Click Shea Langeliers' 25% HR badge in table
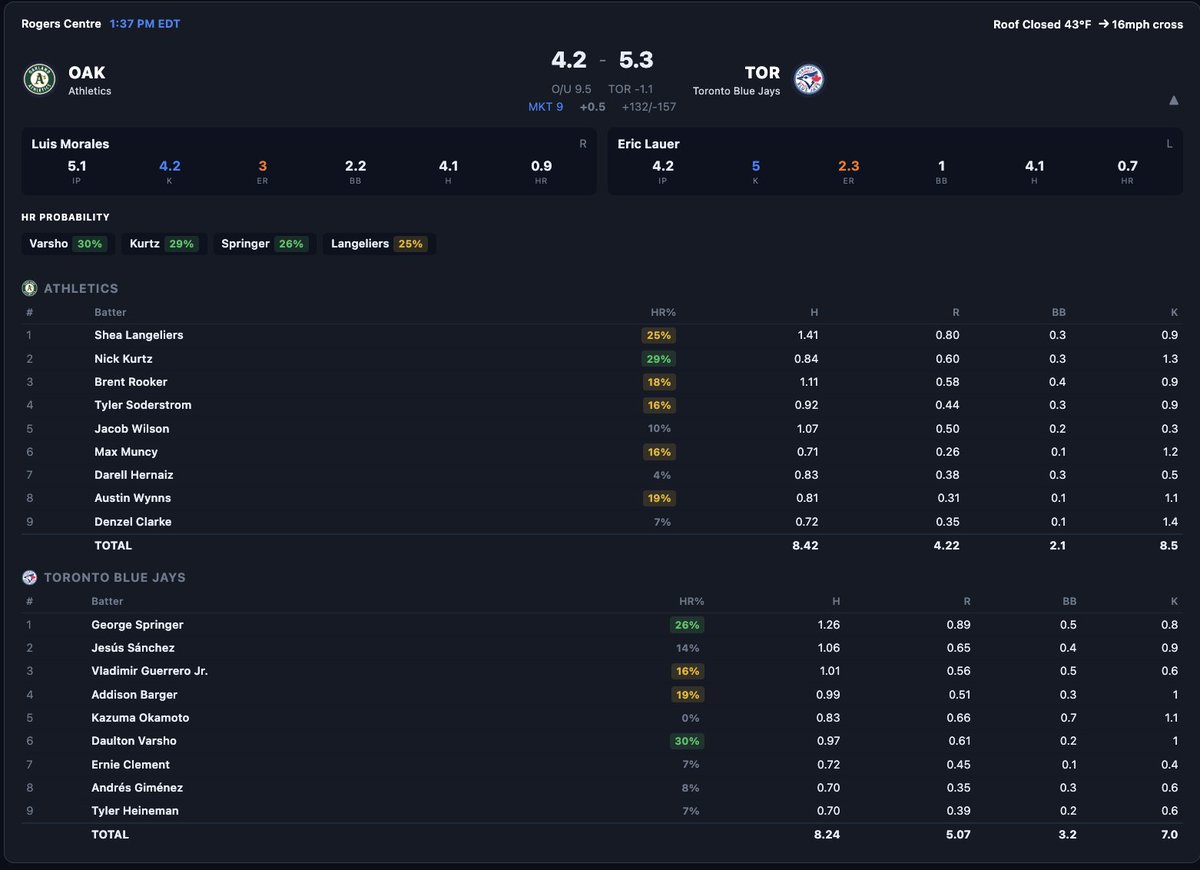 point(659,335)
